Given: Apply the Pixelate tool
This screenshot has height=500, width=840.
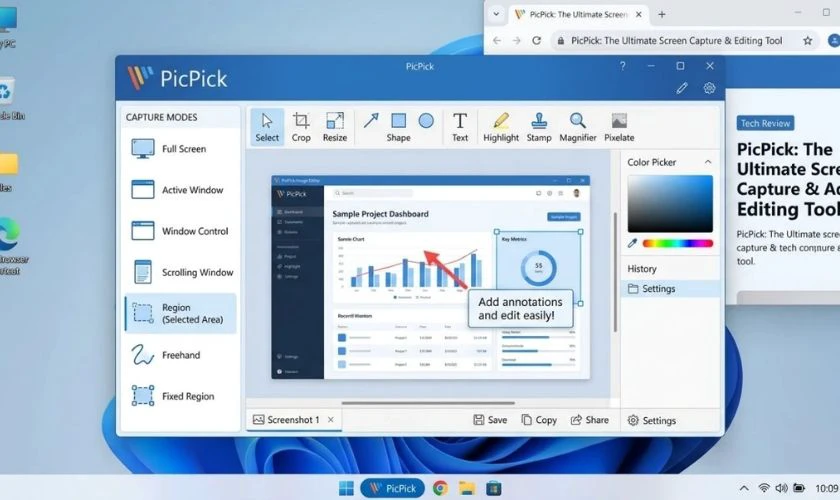Looking at the screenshot, I should pos(619,127).
